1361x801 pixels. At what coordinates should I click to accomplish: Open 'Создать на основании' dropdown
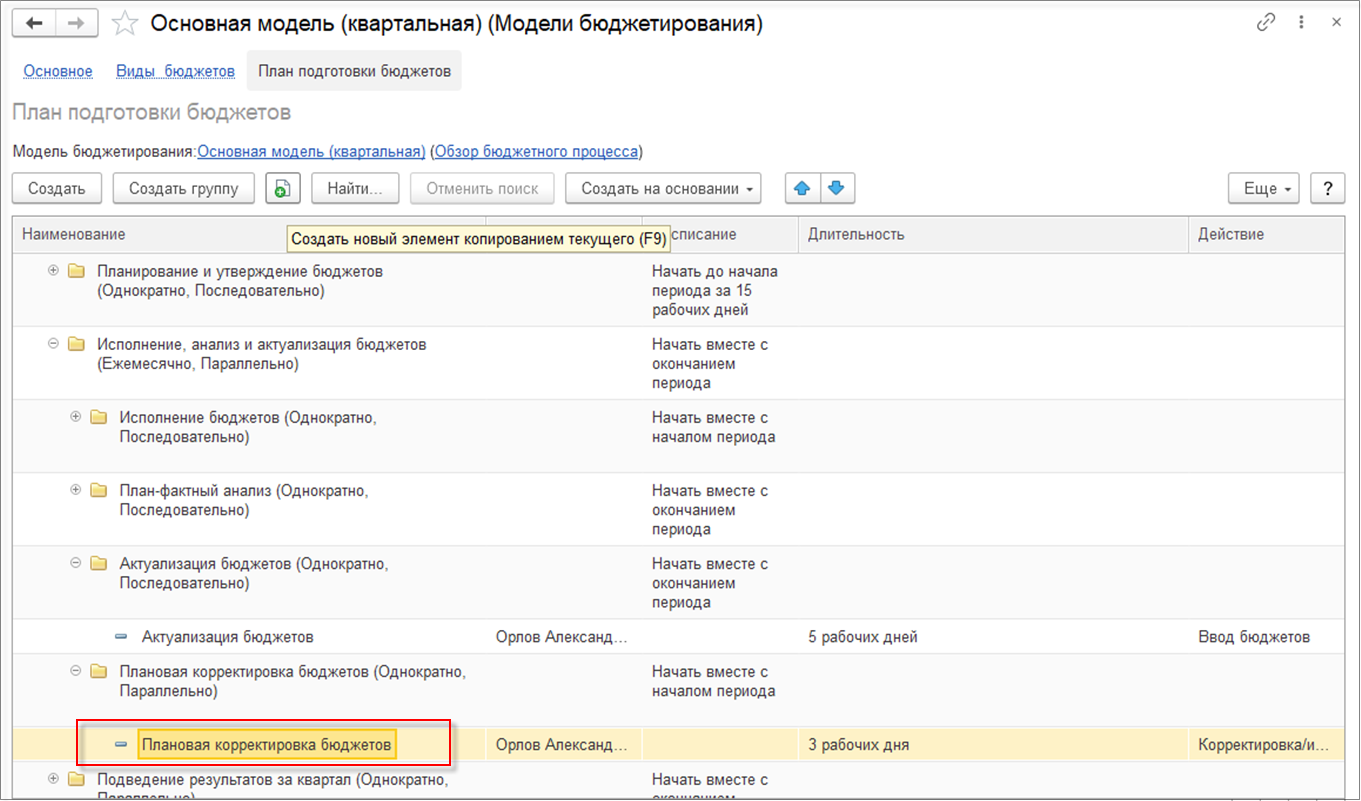coord(663,188)
